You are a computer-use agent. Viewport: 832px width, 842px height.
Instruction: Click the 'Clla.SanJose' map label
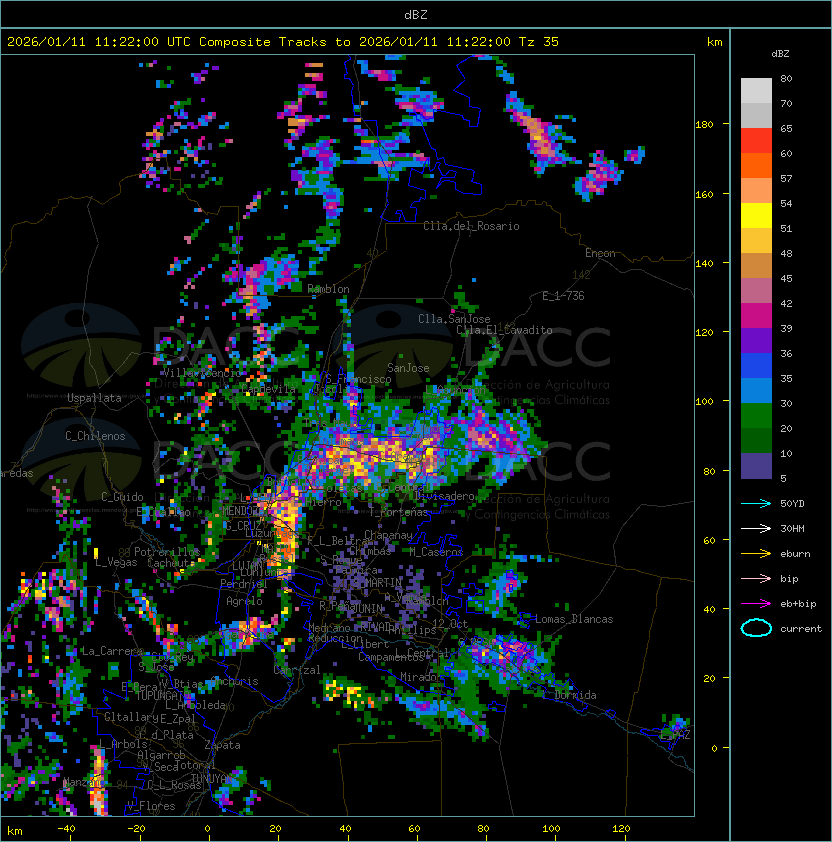tap(454, 319)
